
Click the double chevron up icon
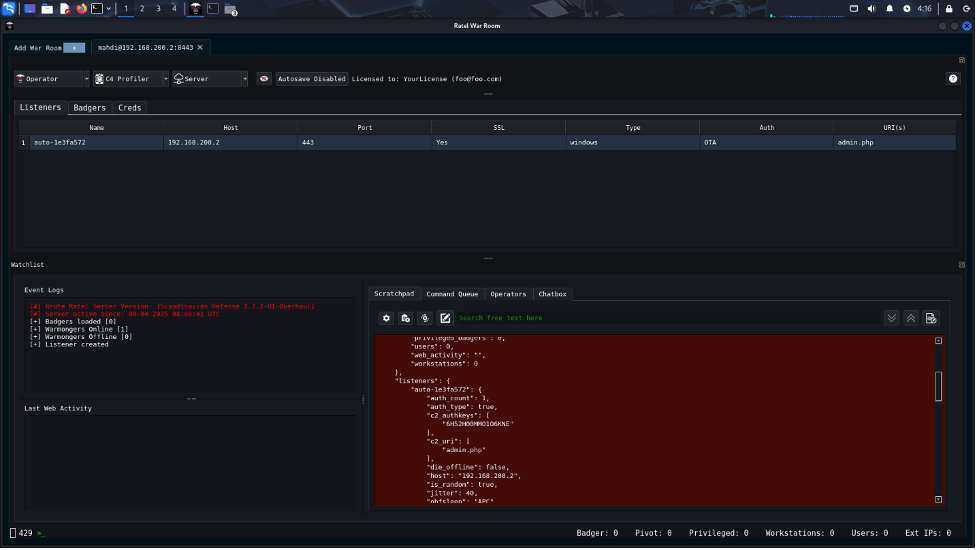(x=911, y=318)
